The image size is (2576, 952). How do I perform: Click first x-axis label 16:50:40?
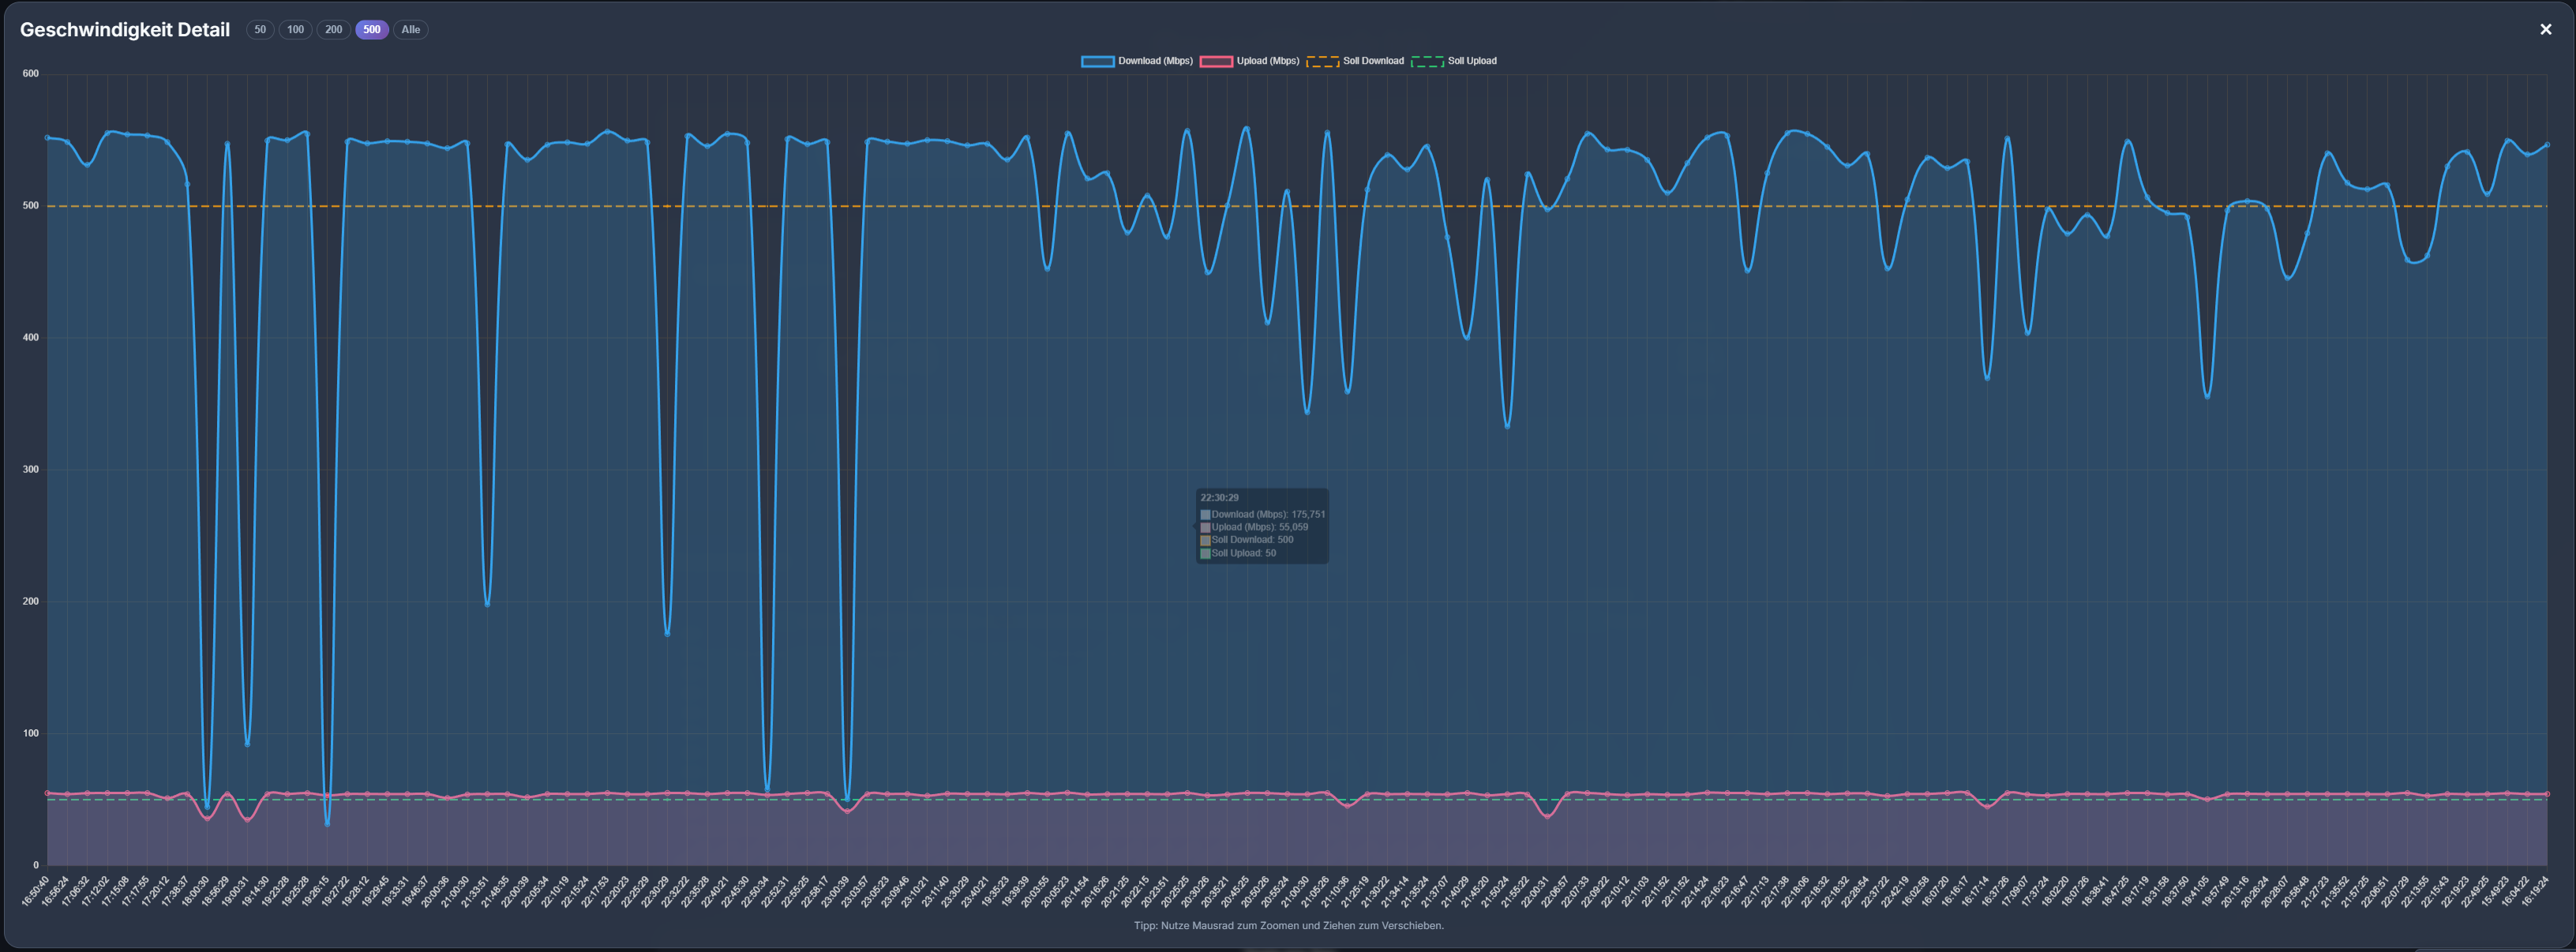point(35,891)
